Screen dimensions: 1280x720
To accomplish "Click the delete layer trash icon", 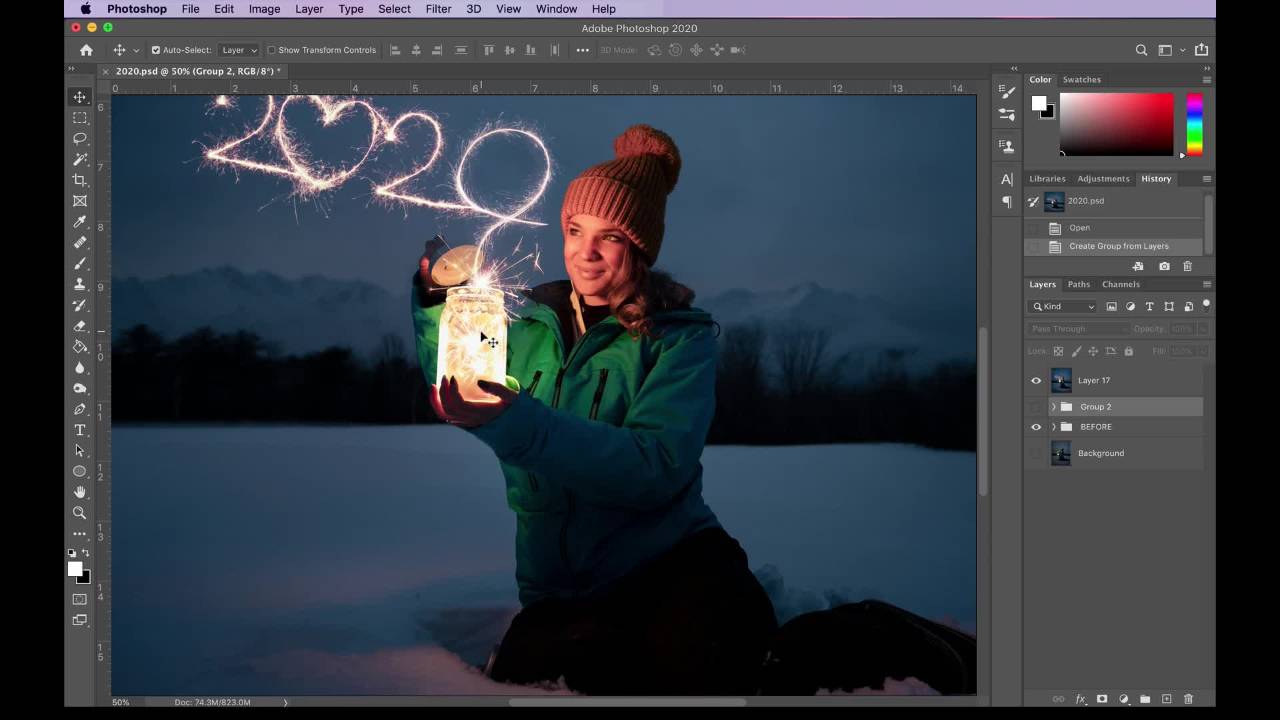I will coord(1188,699).
